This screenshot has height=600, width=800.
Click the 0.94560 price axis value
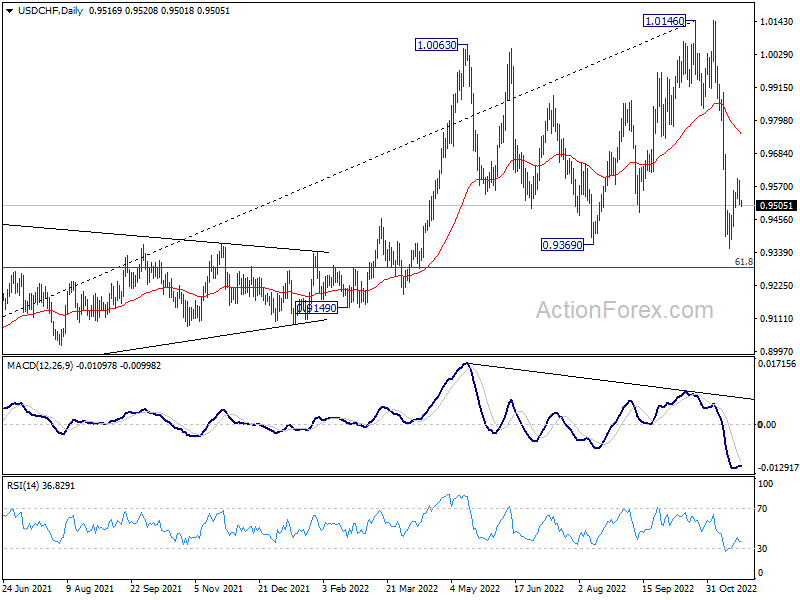pyautogui.click(x=777, y=220)
